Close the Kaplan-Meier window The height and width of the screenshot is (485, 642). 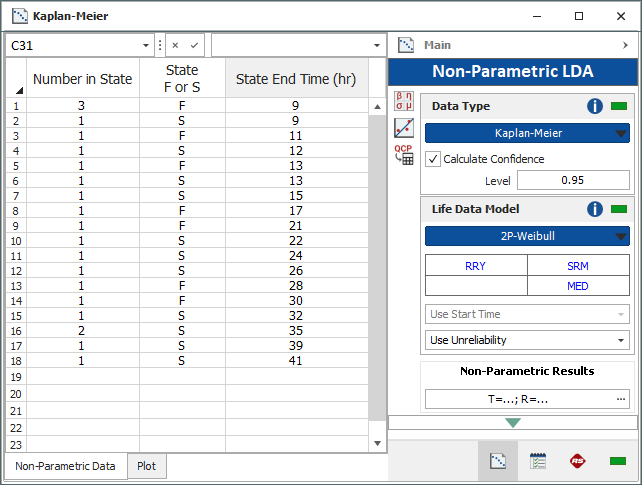[621, 16]
